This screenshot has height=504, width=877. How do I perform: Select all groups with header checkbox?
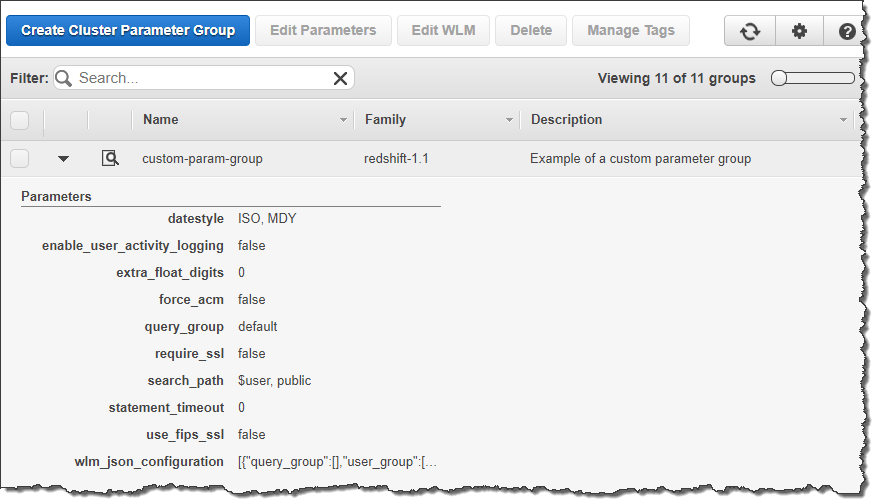(20, 120)
